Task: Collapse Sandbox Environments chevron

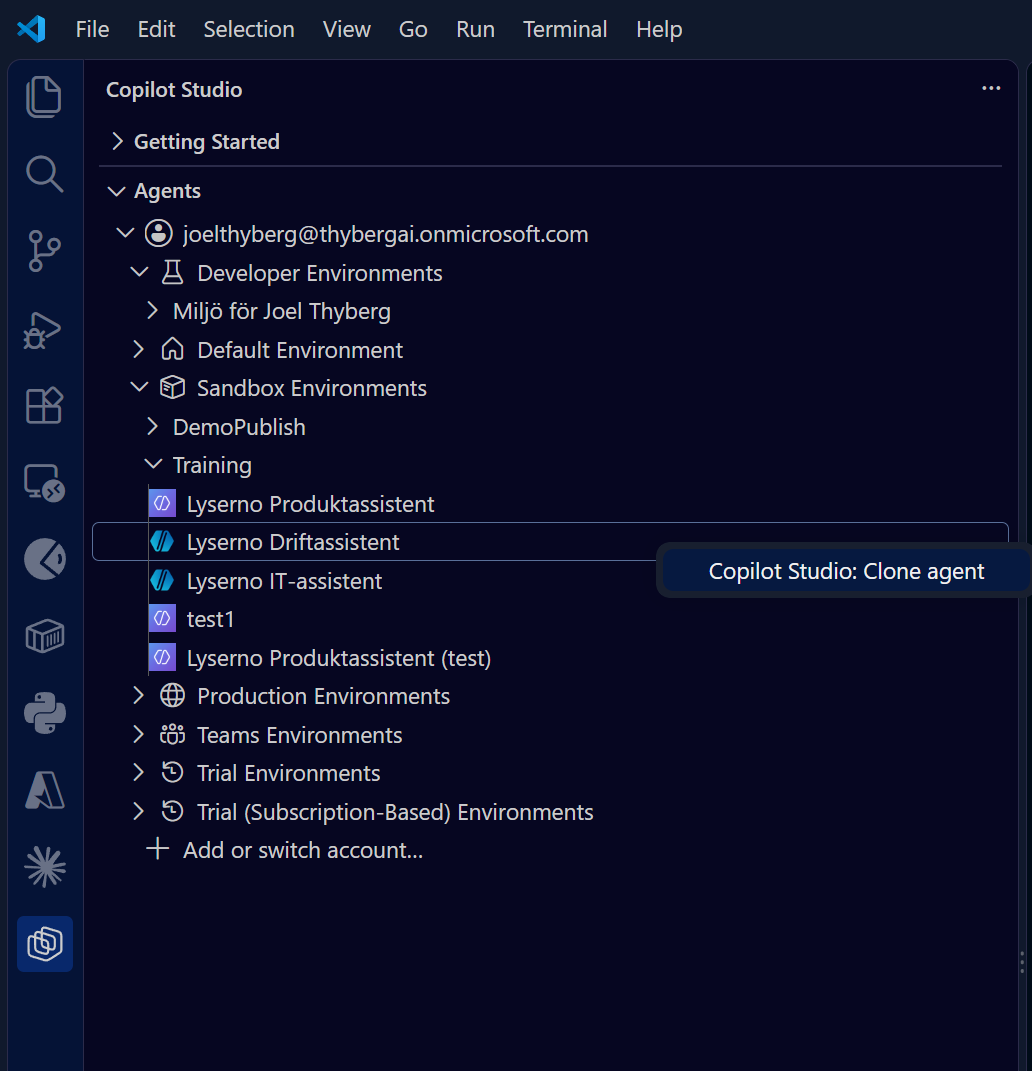Action: click(x=139, y=387)
